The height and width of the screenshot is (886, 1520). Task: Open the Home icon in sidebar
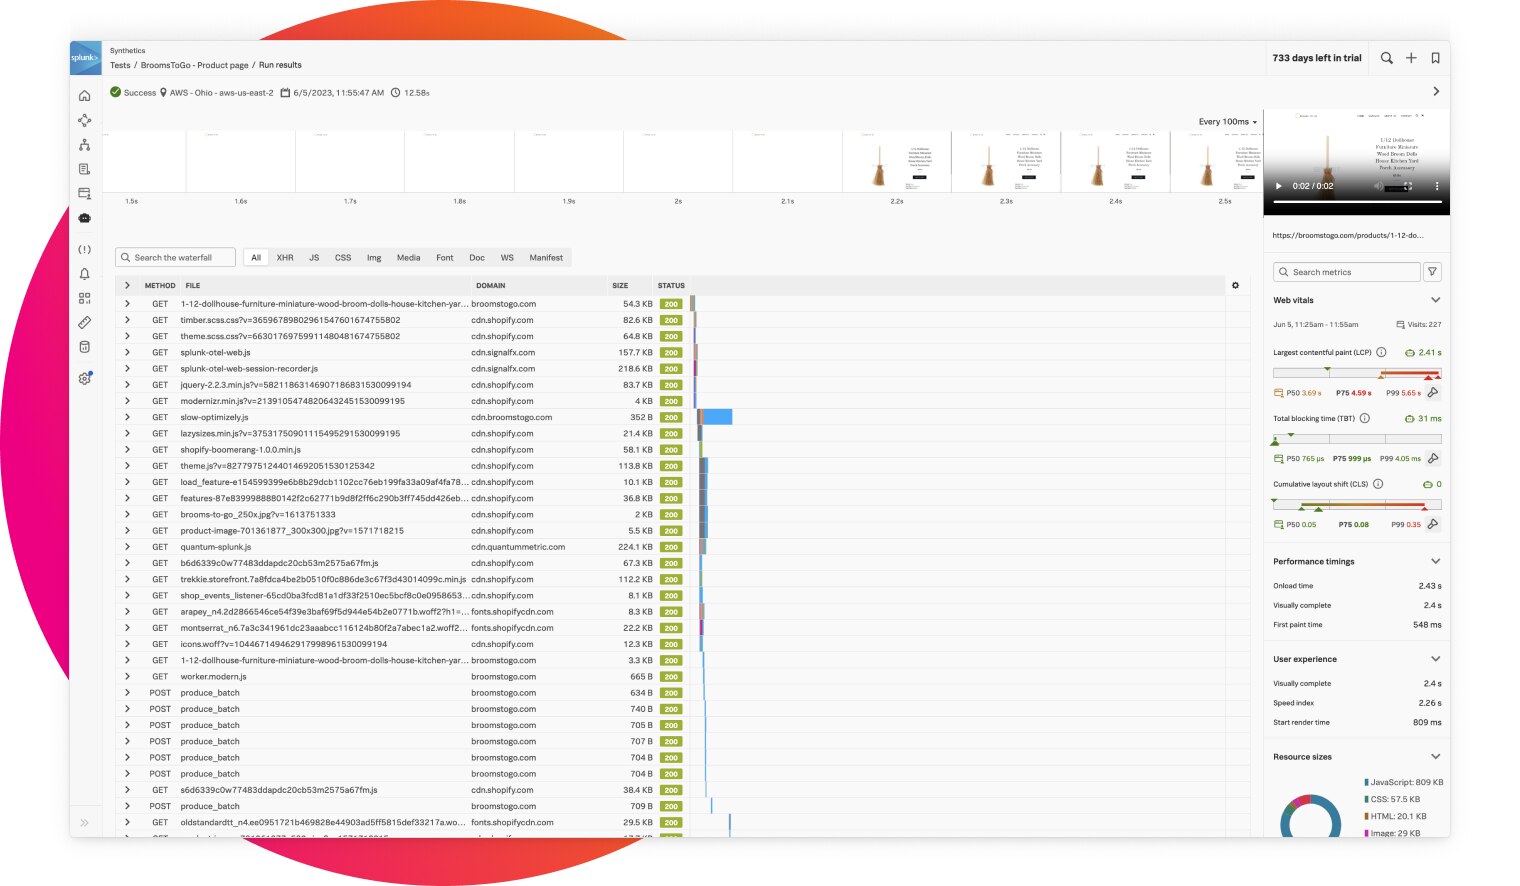tap(84, 96)
